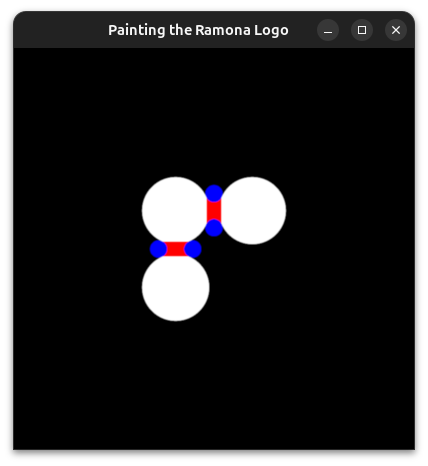Click the window title 'Painting the Ramona Logo'
The width and height of the screenshot is (428, 466).
click(198, 30)
